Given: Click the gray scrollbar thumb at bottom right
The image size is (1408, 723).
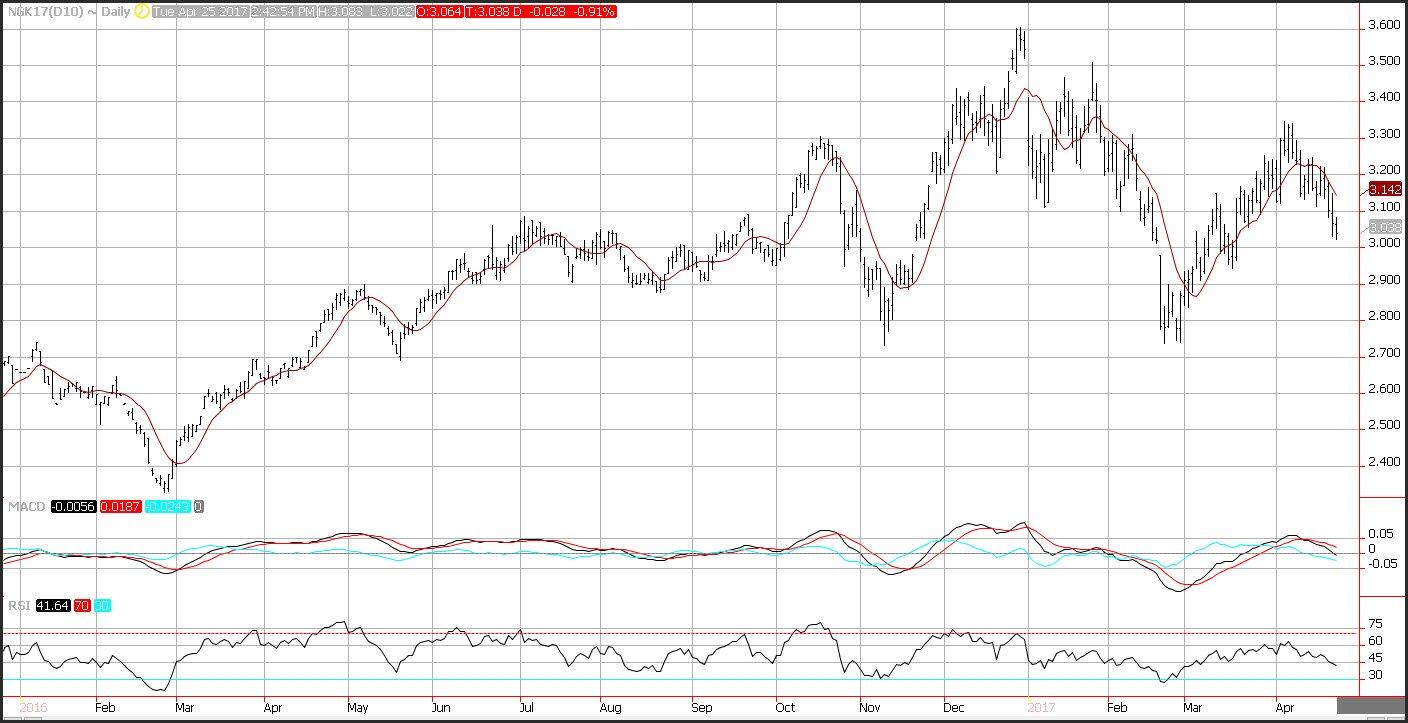Looking at the screenshot, I should pyautogui.click(x=1370, y=706).
